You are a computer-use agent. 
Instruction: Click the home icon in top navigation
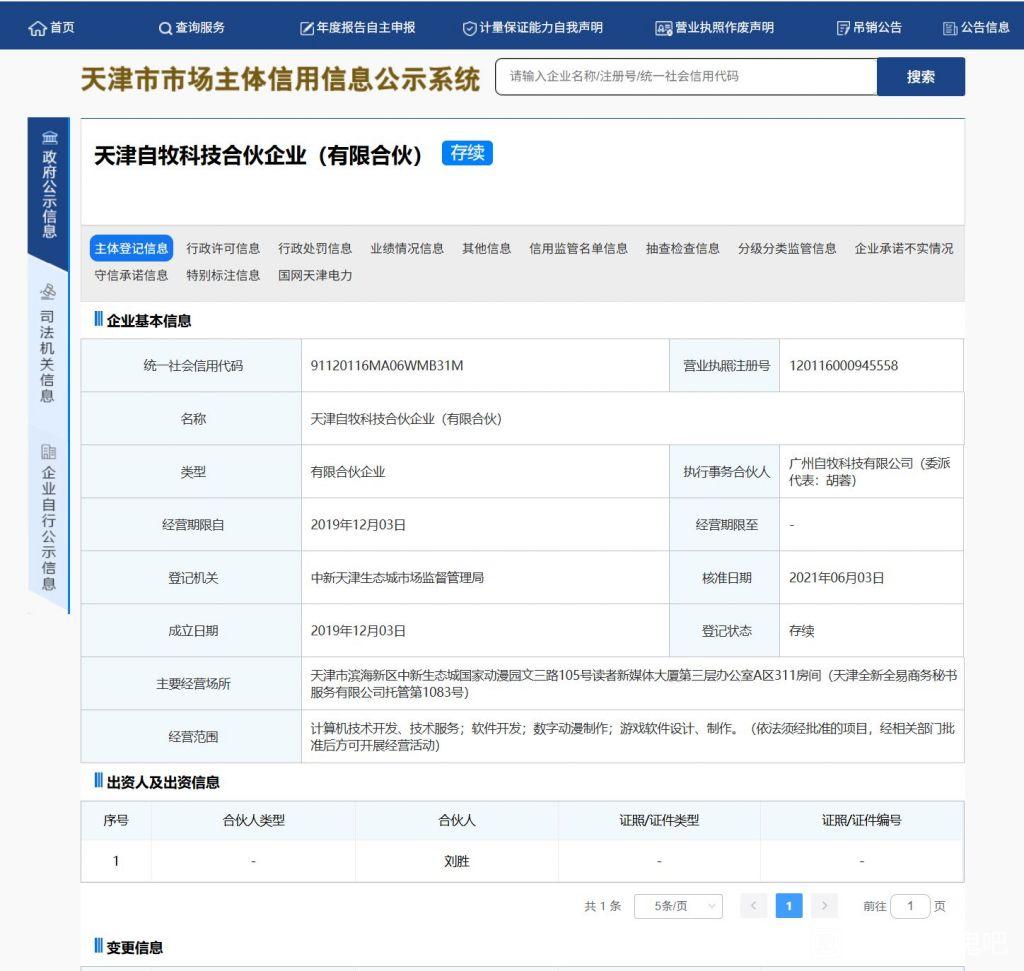(x=38, y=28)
